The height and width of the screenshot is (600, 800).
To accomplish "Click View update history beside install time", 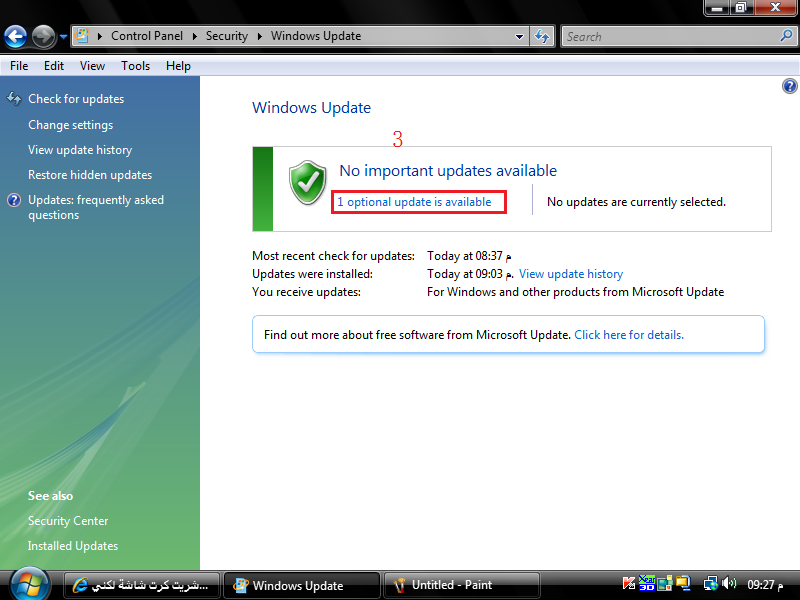I will (x=571, y=274).
